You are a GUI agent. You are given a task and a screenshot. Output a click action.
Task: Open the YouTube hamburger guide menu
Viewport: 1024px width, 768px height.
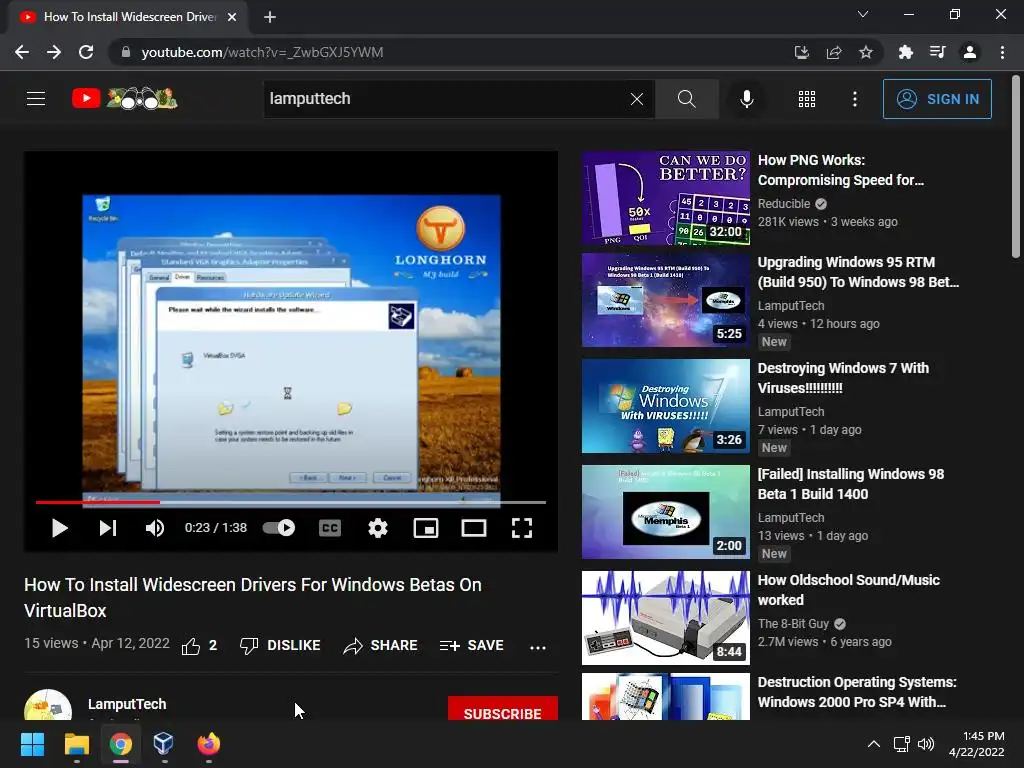tap(36, 99)
